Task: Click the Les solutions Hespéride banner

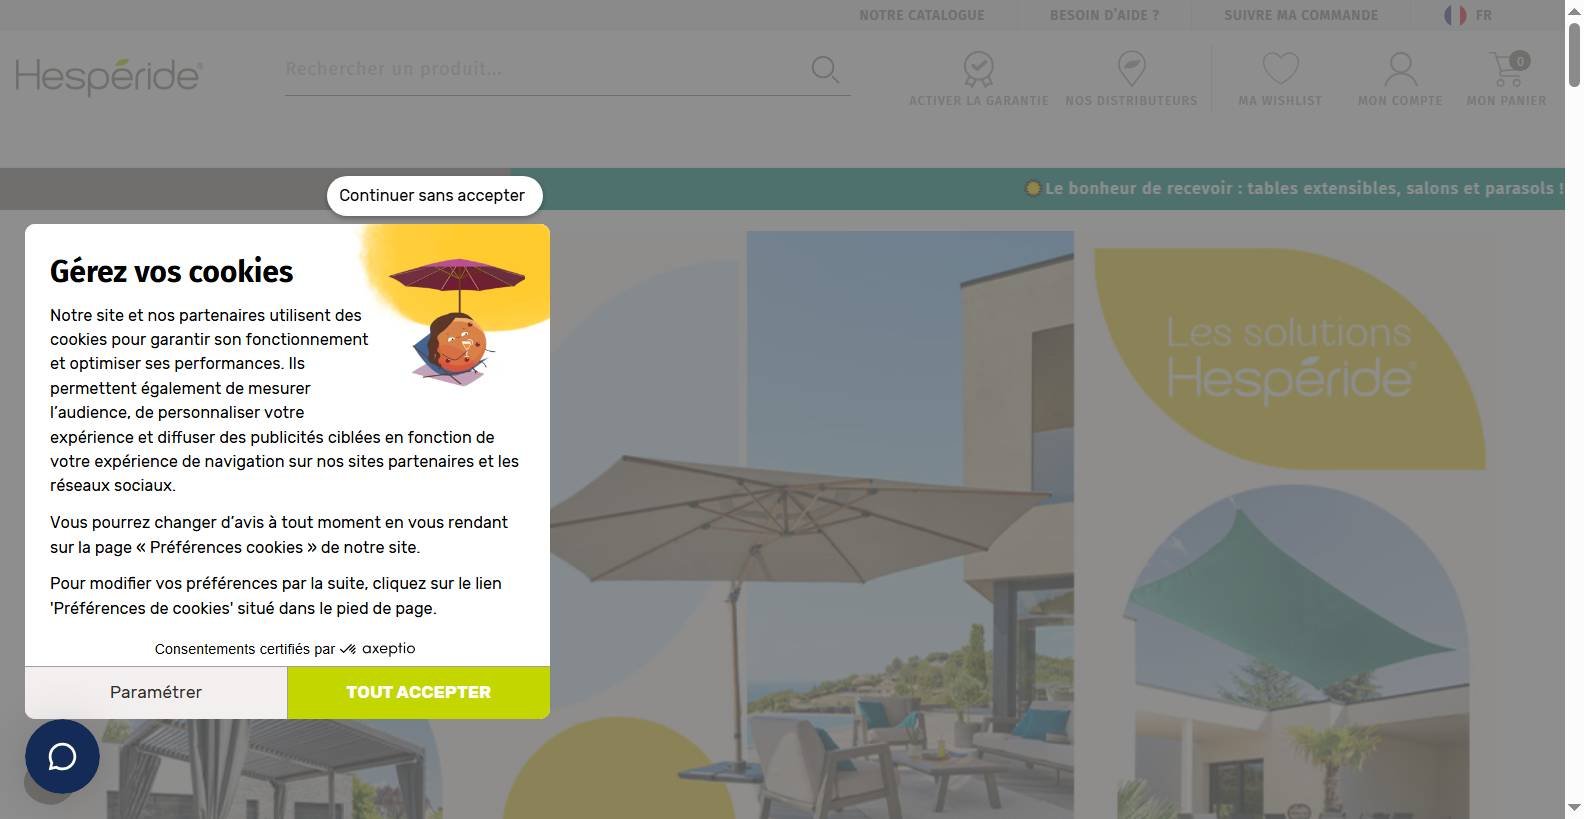Action: (x=1289, y=357)
